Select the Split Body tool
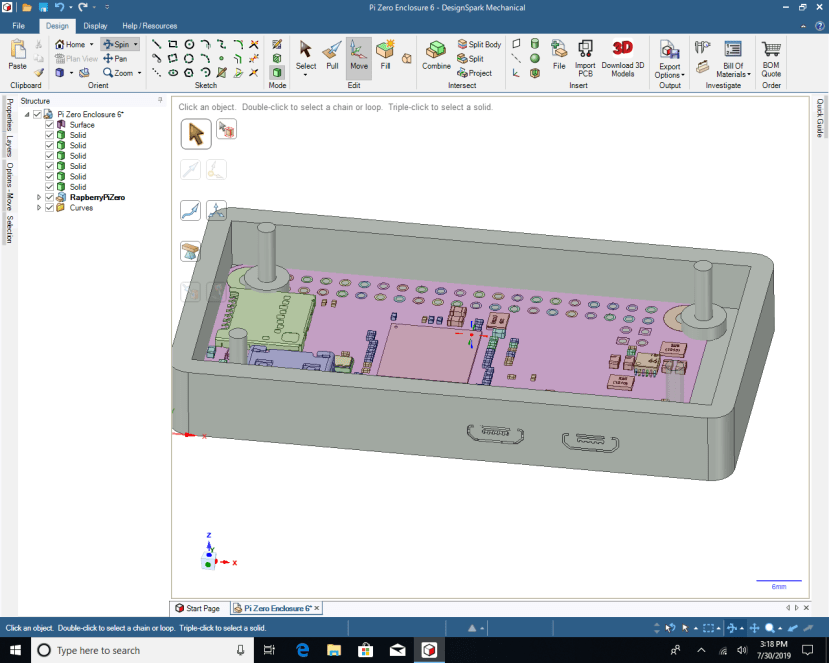This screenshot has width=829, height=663. pyautogui.click(x=479, y=44)
